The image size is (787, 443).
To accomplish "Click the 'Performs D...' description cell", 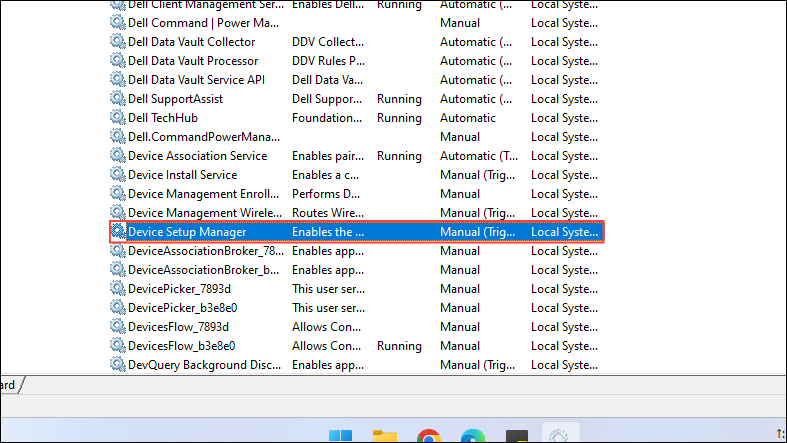I will [326, 194].
